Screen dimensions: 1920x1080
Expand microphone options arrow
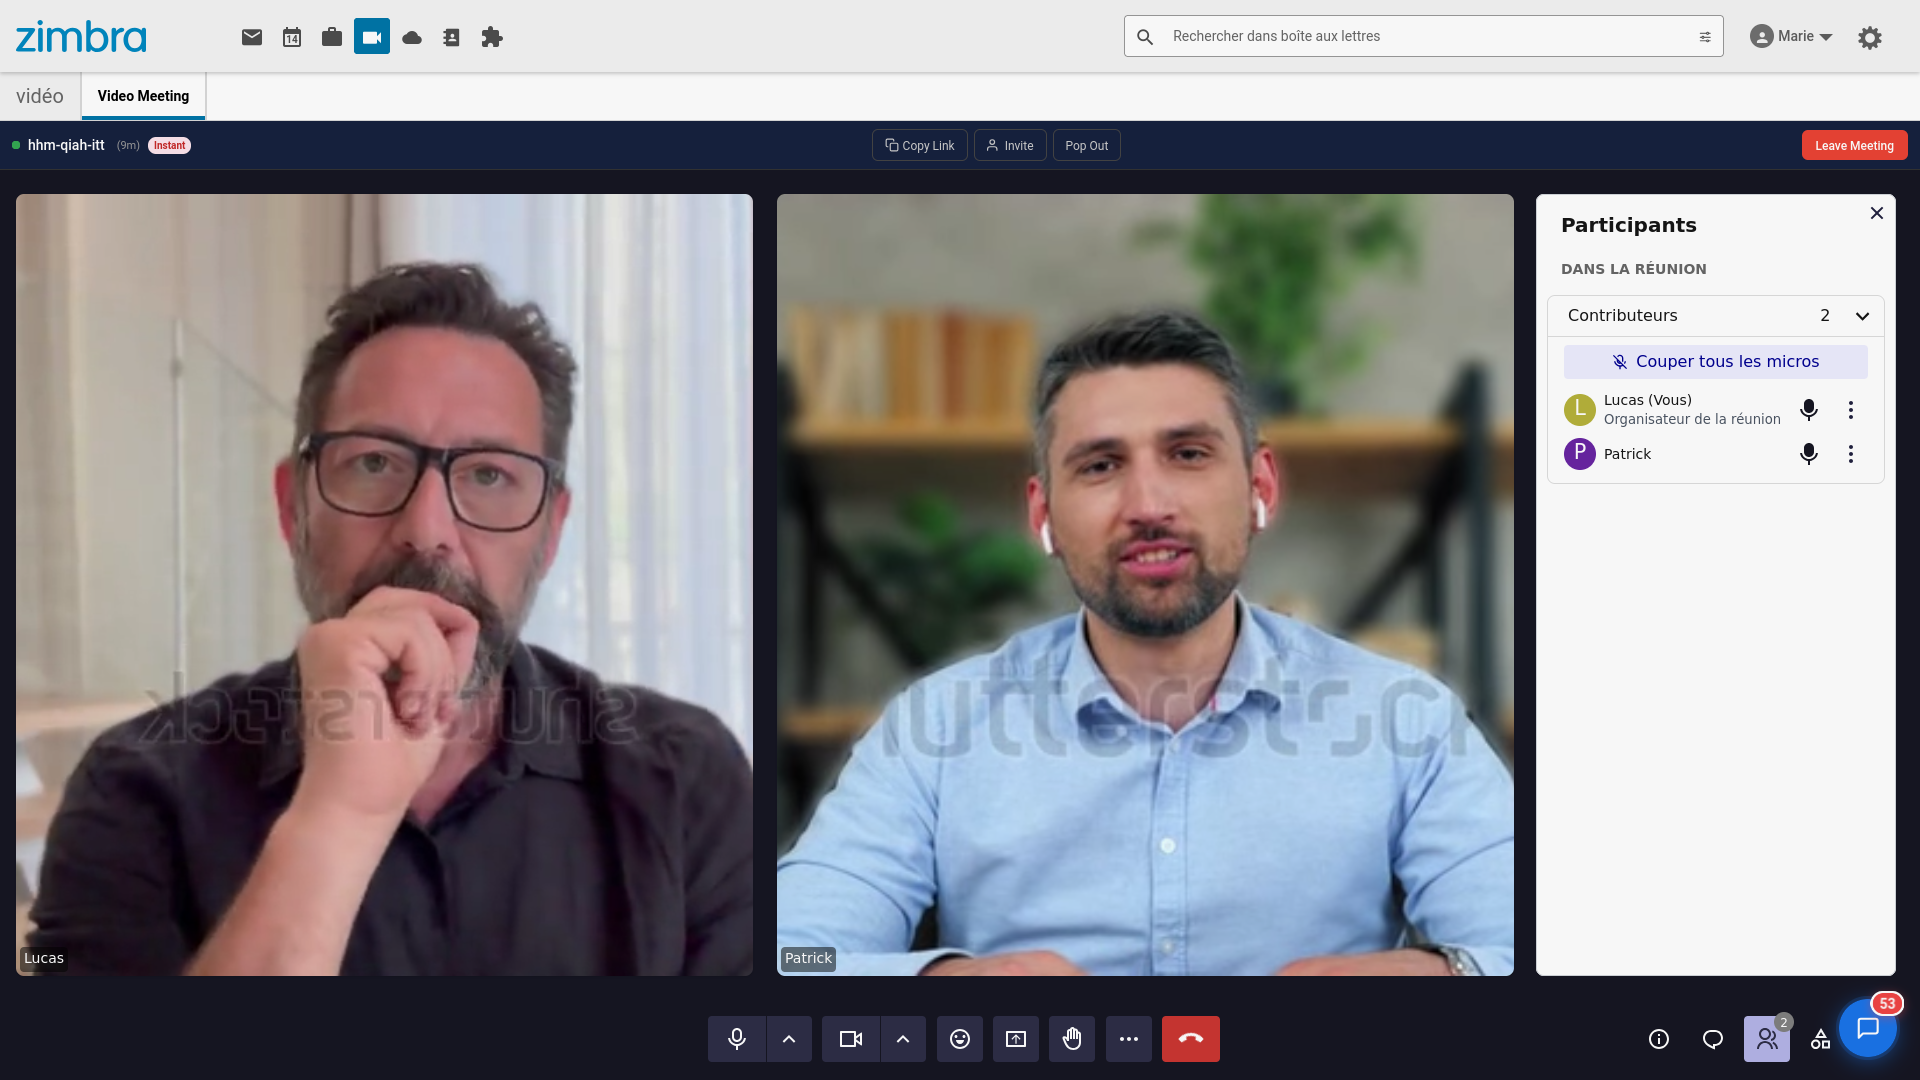coord(789,1039)
